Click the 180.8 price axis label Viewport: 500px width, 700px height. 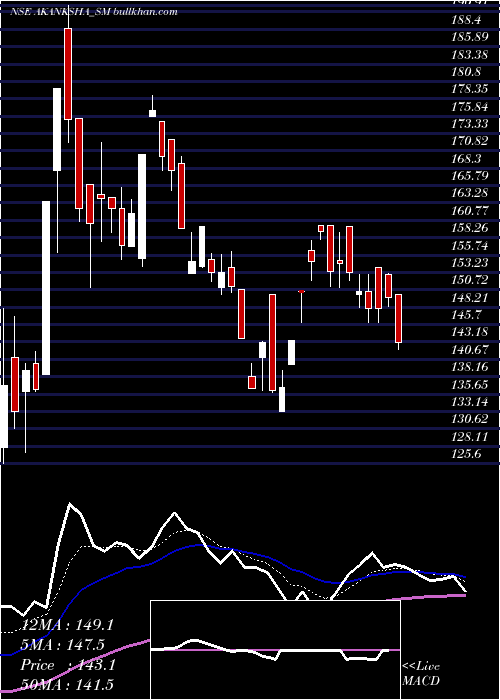click(x=466, y=73)
